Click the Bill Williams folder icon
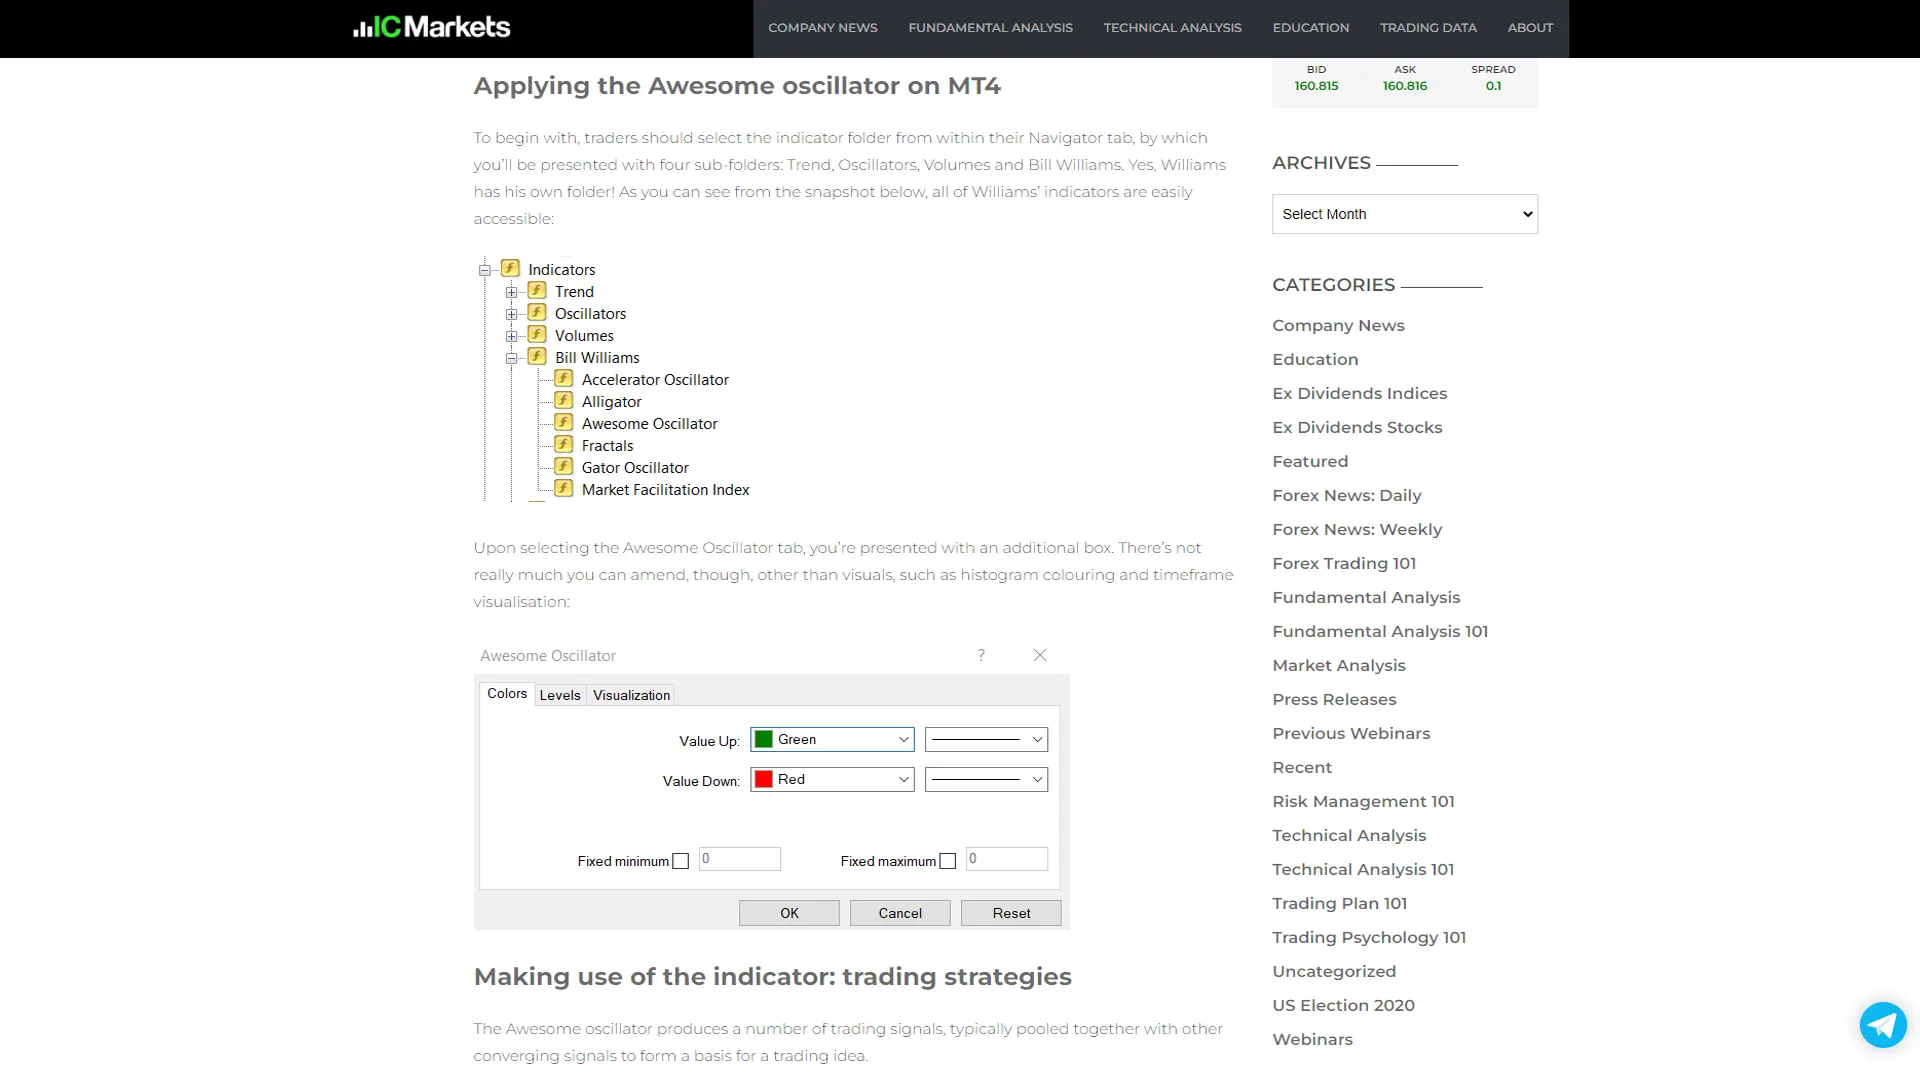 (537, 356)
